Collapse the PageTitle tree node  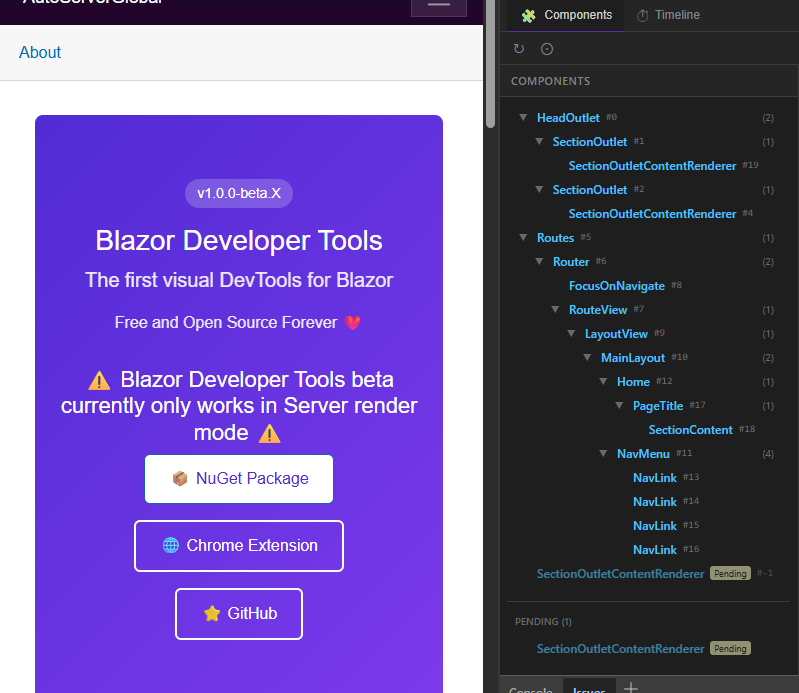(619, 405)
